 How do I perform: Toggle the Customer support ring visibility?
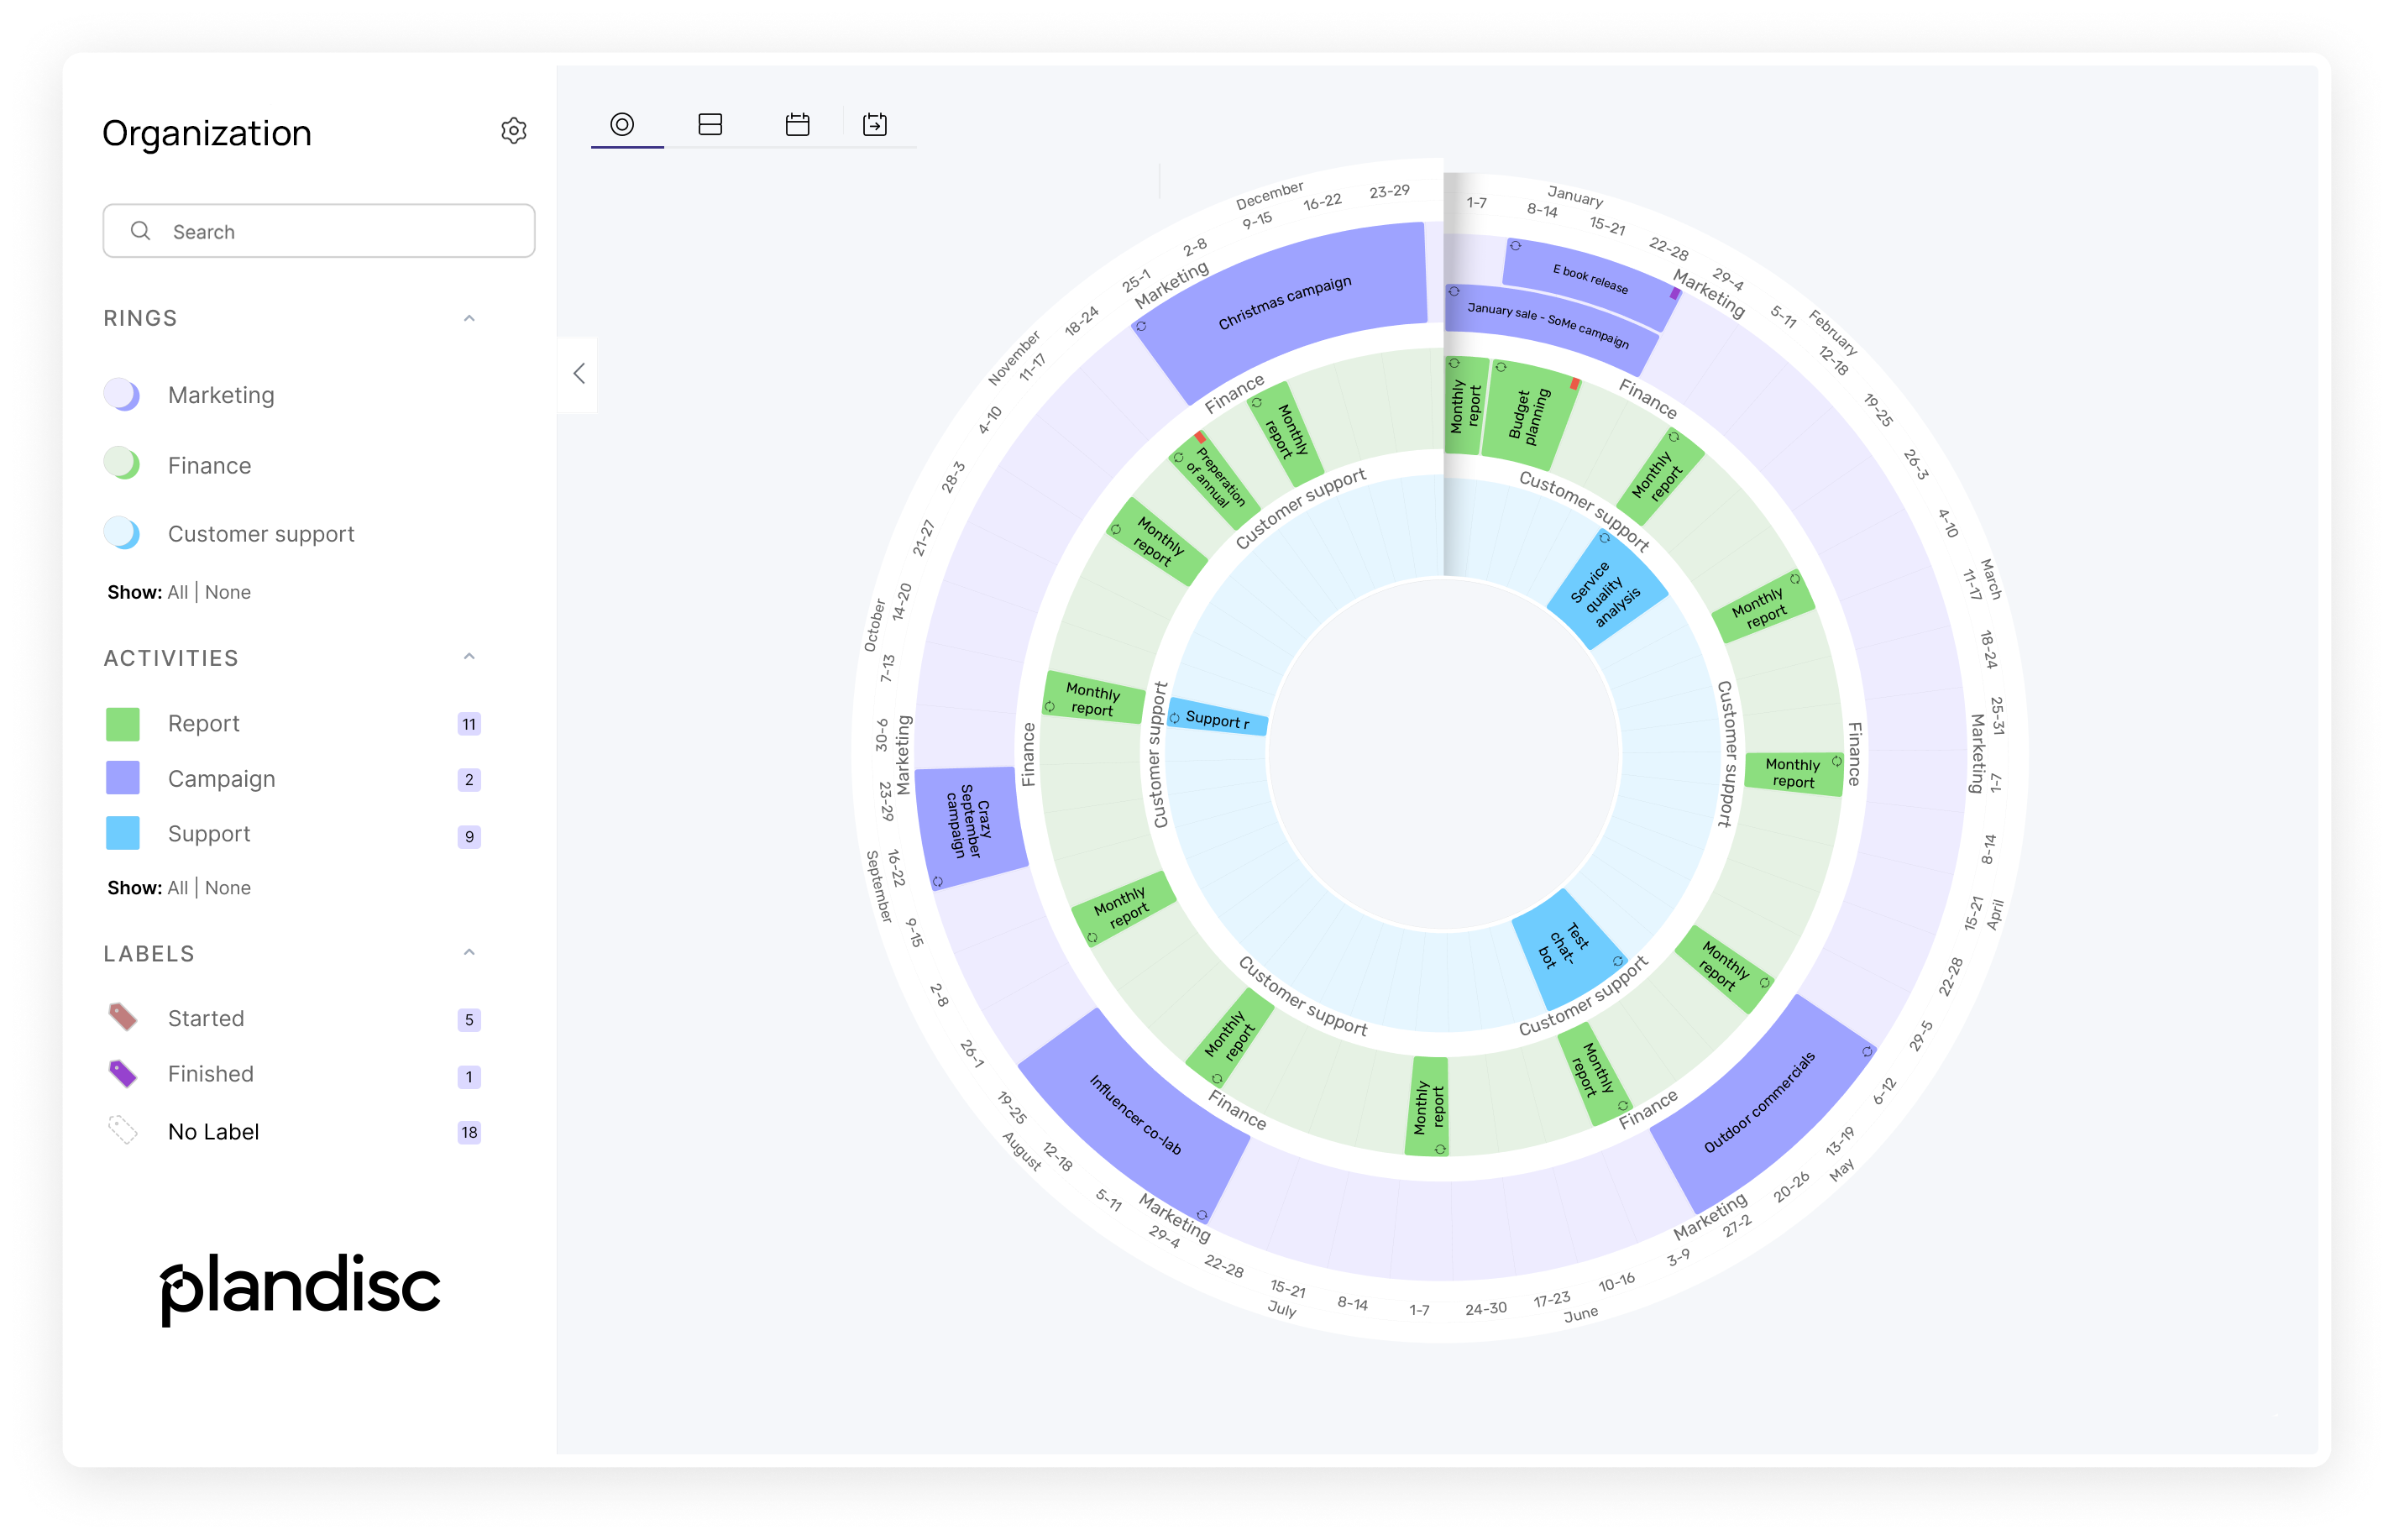click(121, 532)
